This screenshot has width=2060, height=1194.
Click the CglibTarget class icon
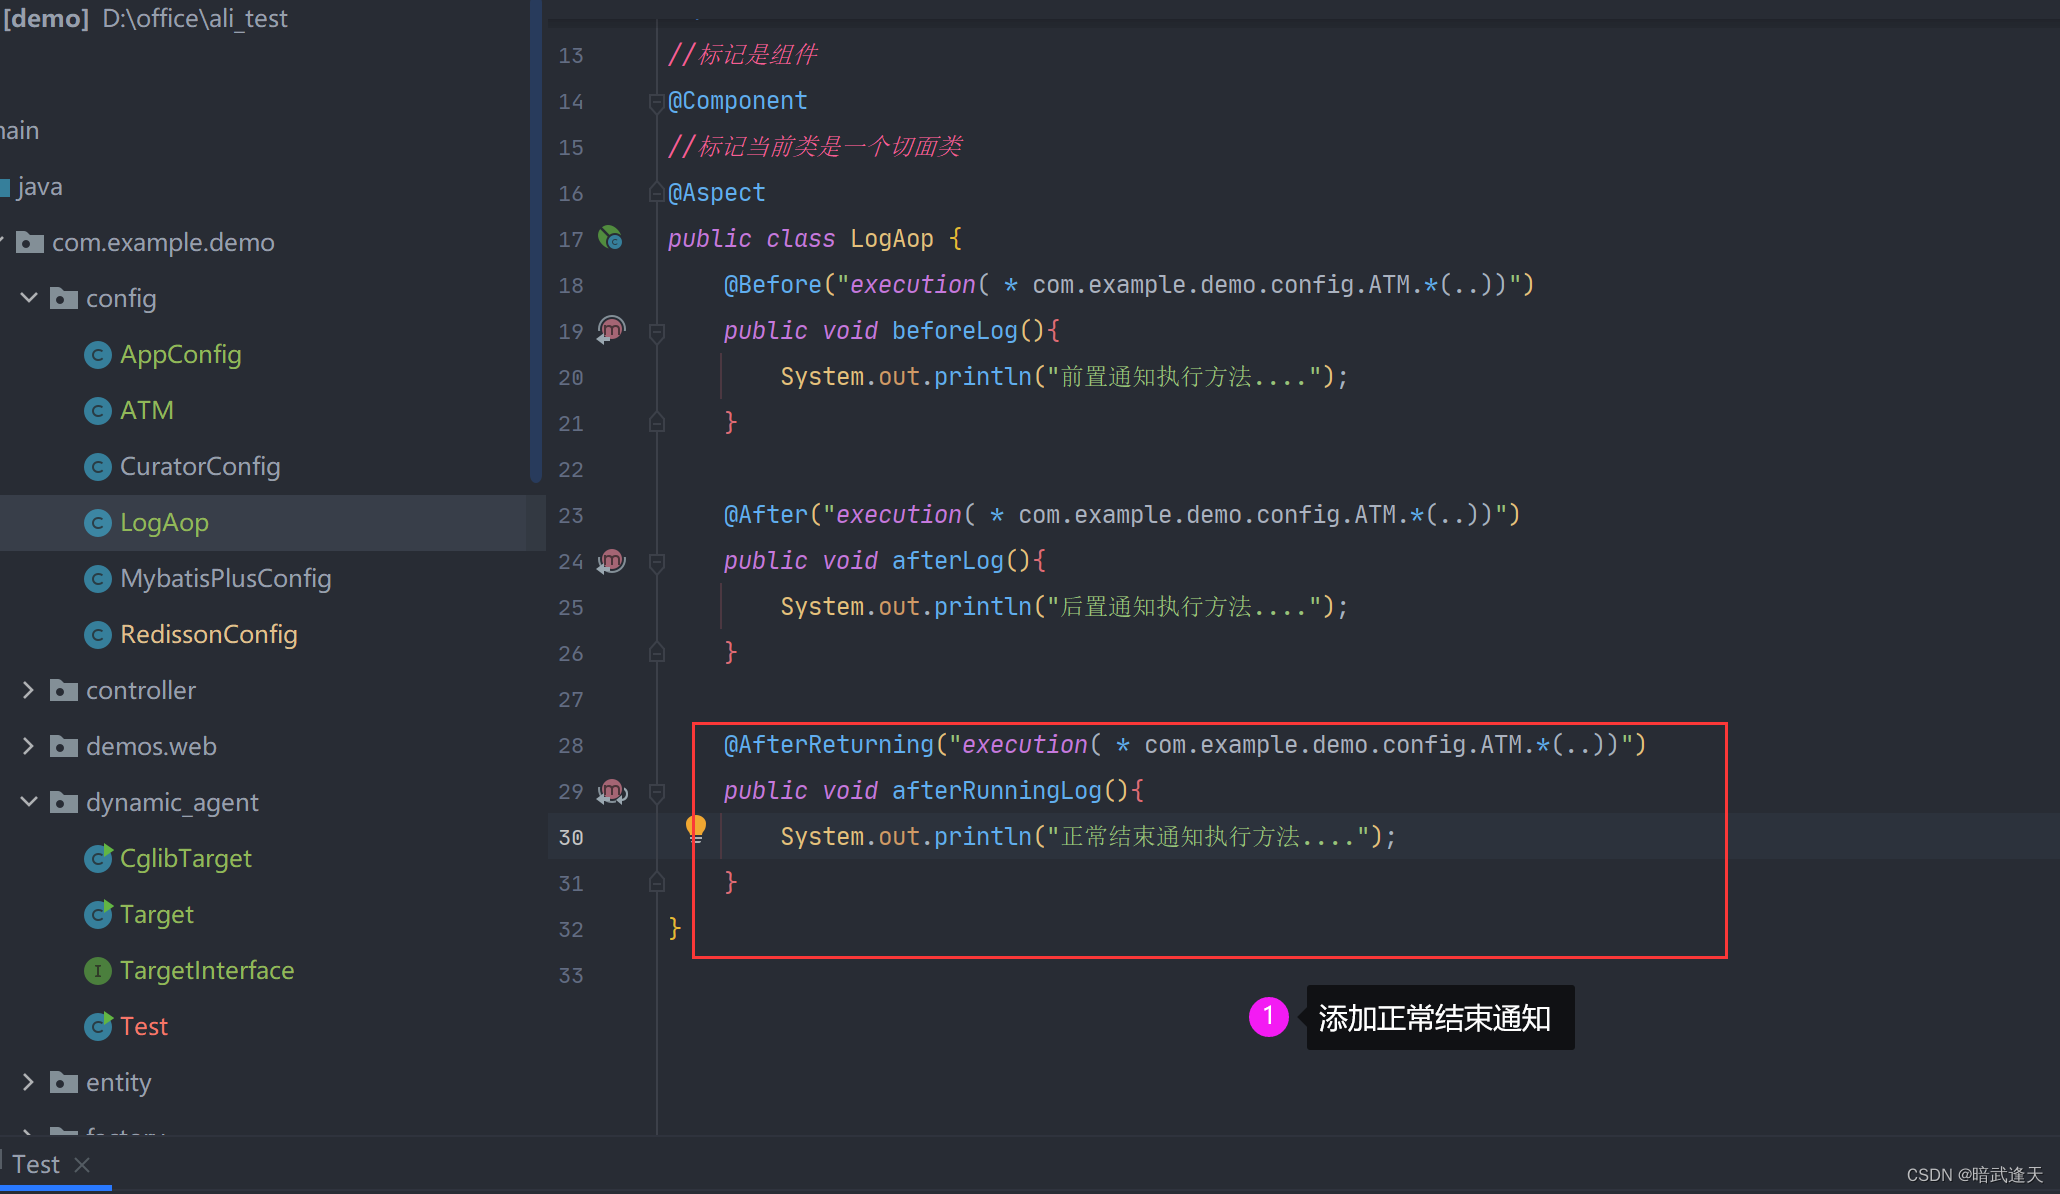point(97,859)
